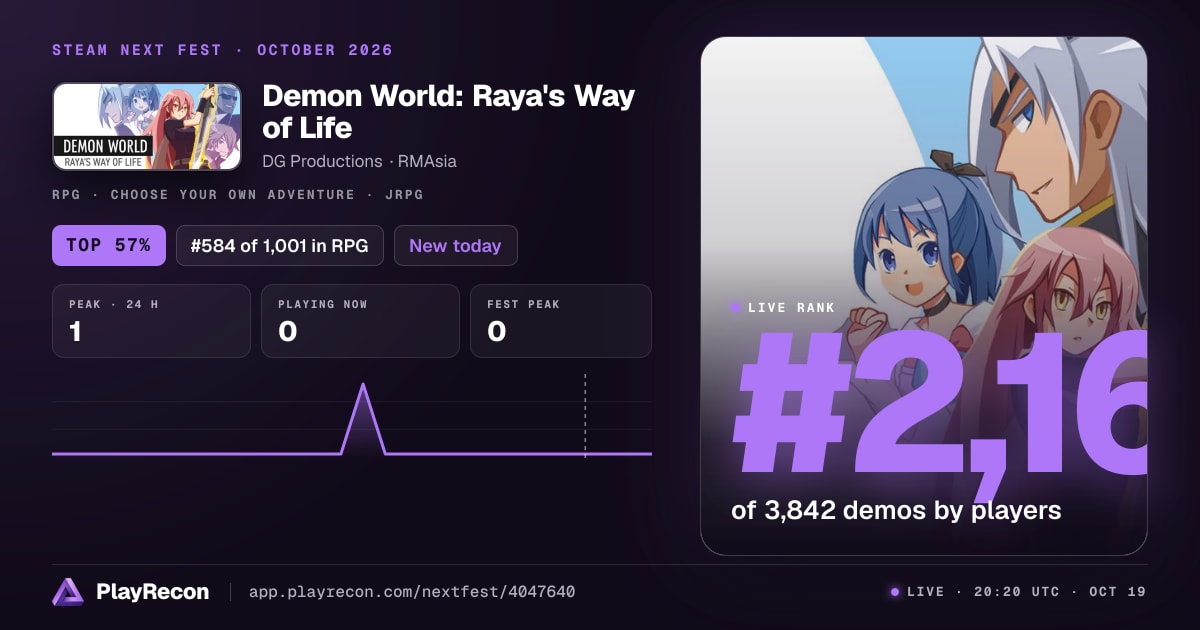
Task: Click the spike on the player chart
Action: coord(363,418)
